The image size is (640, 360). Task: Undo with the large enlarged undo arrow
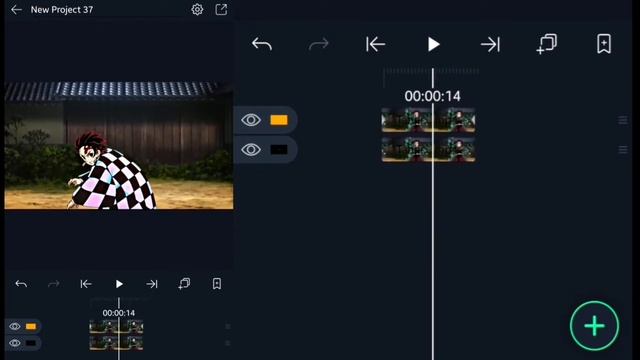coord(262,44)
